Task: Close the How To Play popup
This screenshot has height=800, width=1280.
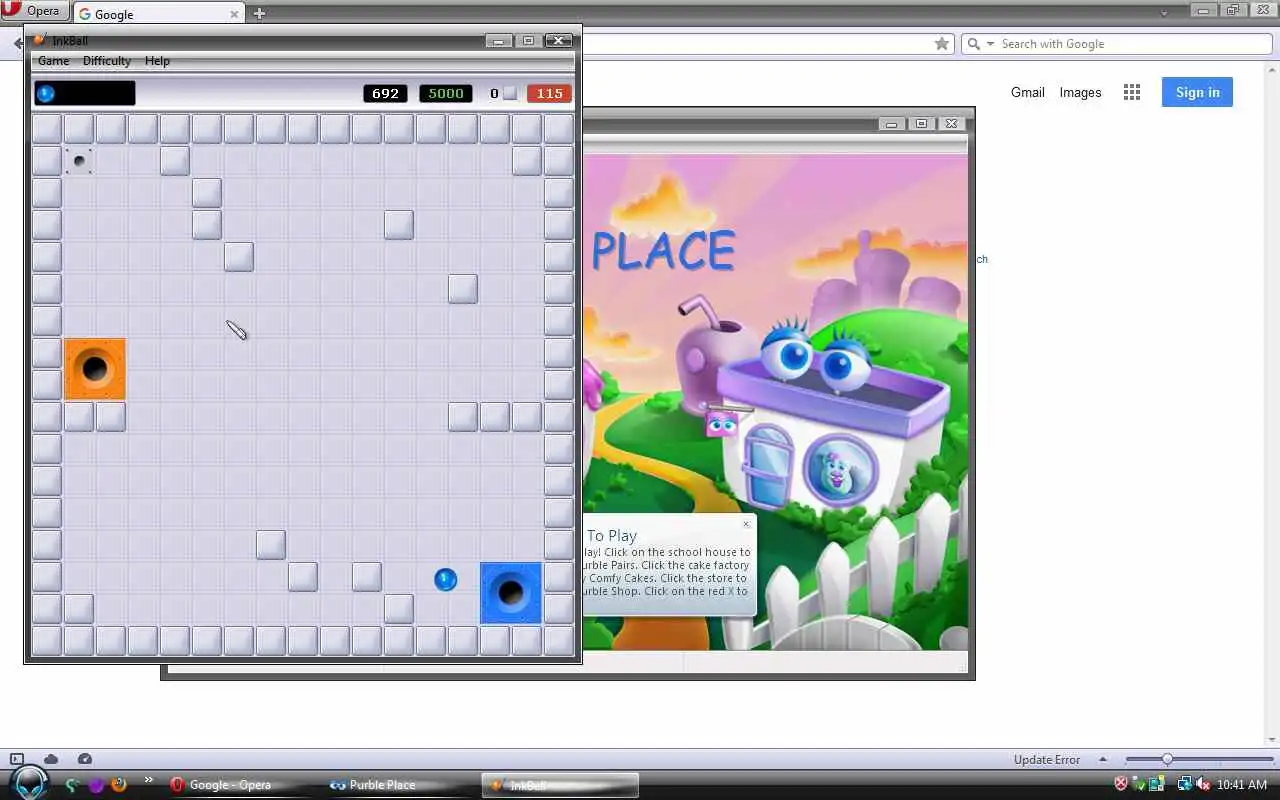Action: (746, 524)
